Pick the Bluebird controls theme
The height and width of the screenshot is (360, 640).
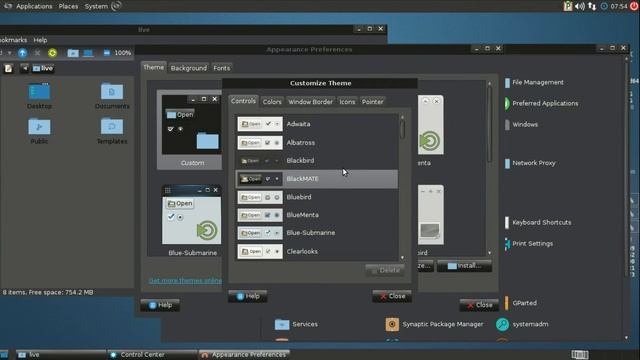[x=317, y=197]
